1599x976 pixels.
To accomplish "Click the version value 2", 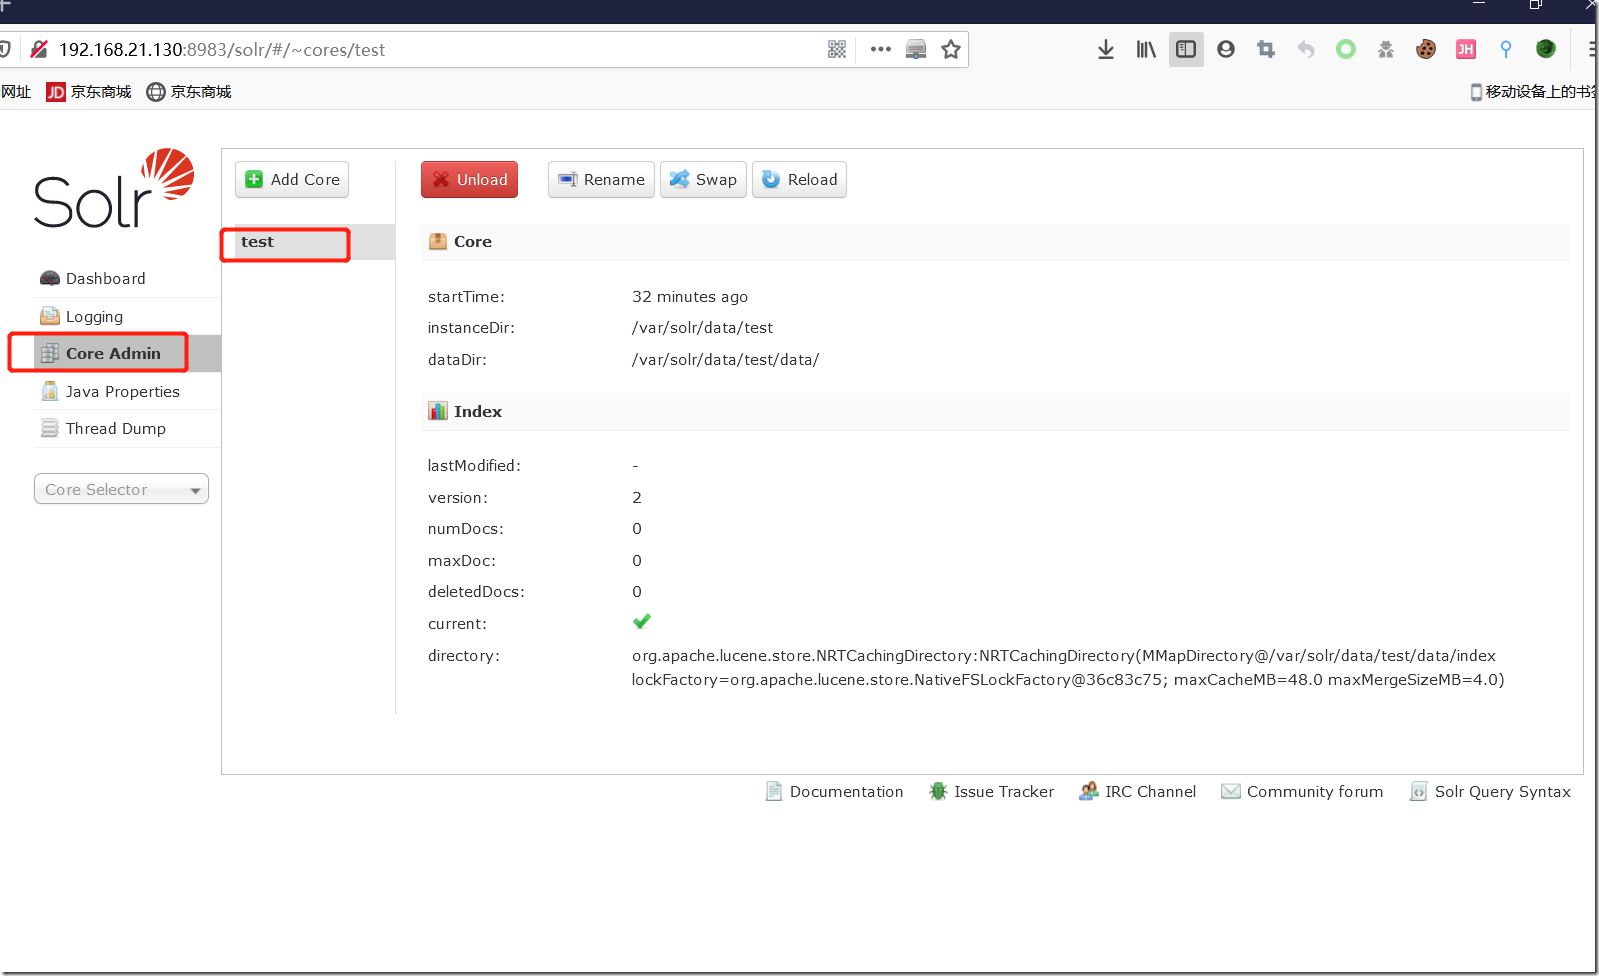I will (637, 498).
